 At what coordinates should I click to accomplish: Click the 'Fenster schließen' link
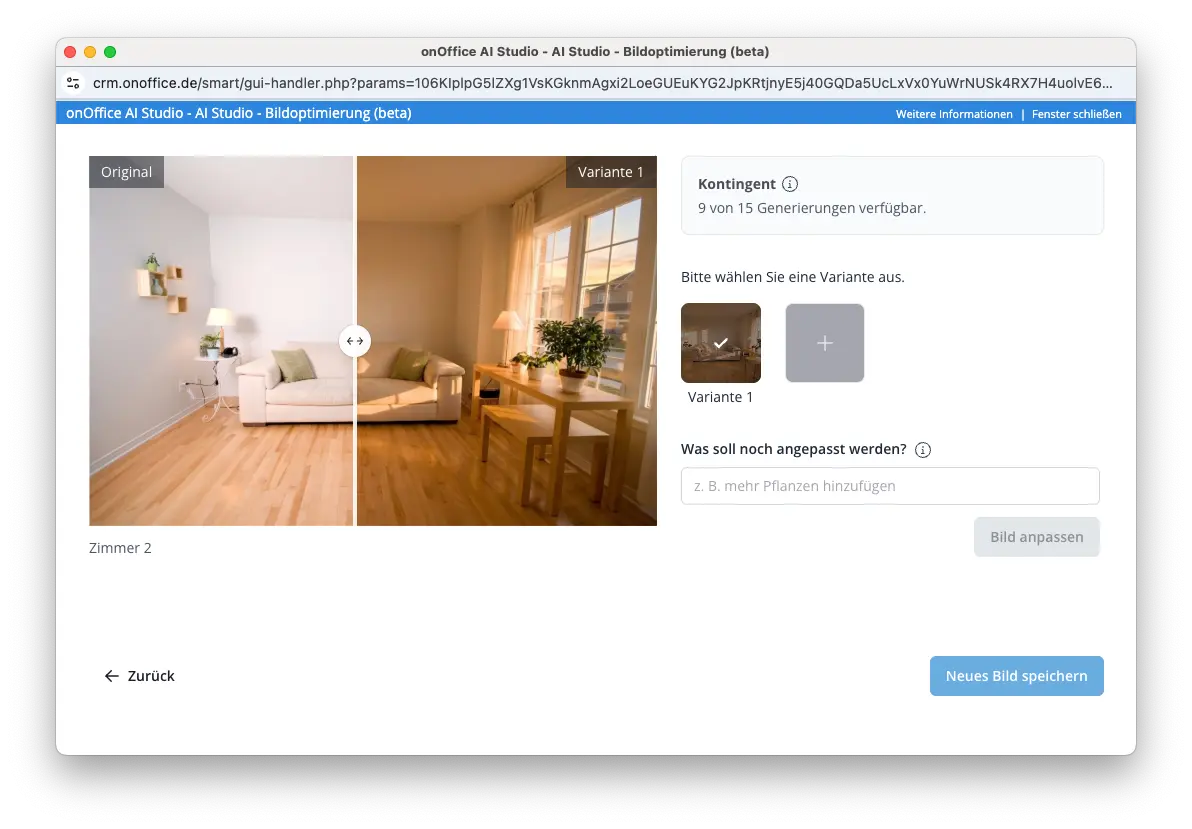click(1076, 114)
